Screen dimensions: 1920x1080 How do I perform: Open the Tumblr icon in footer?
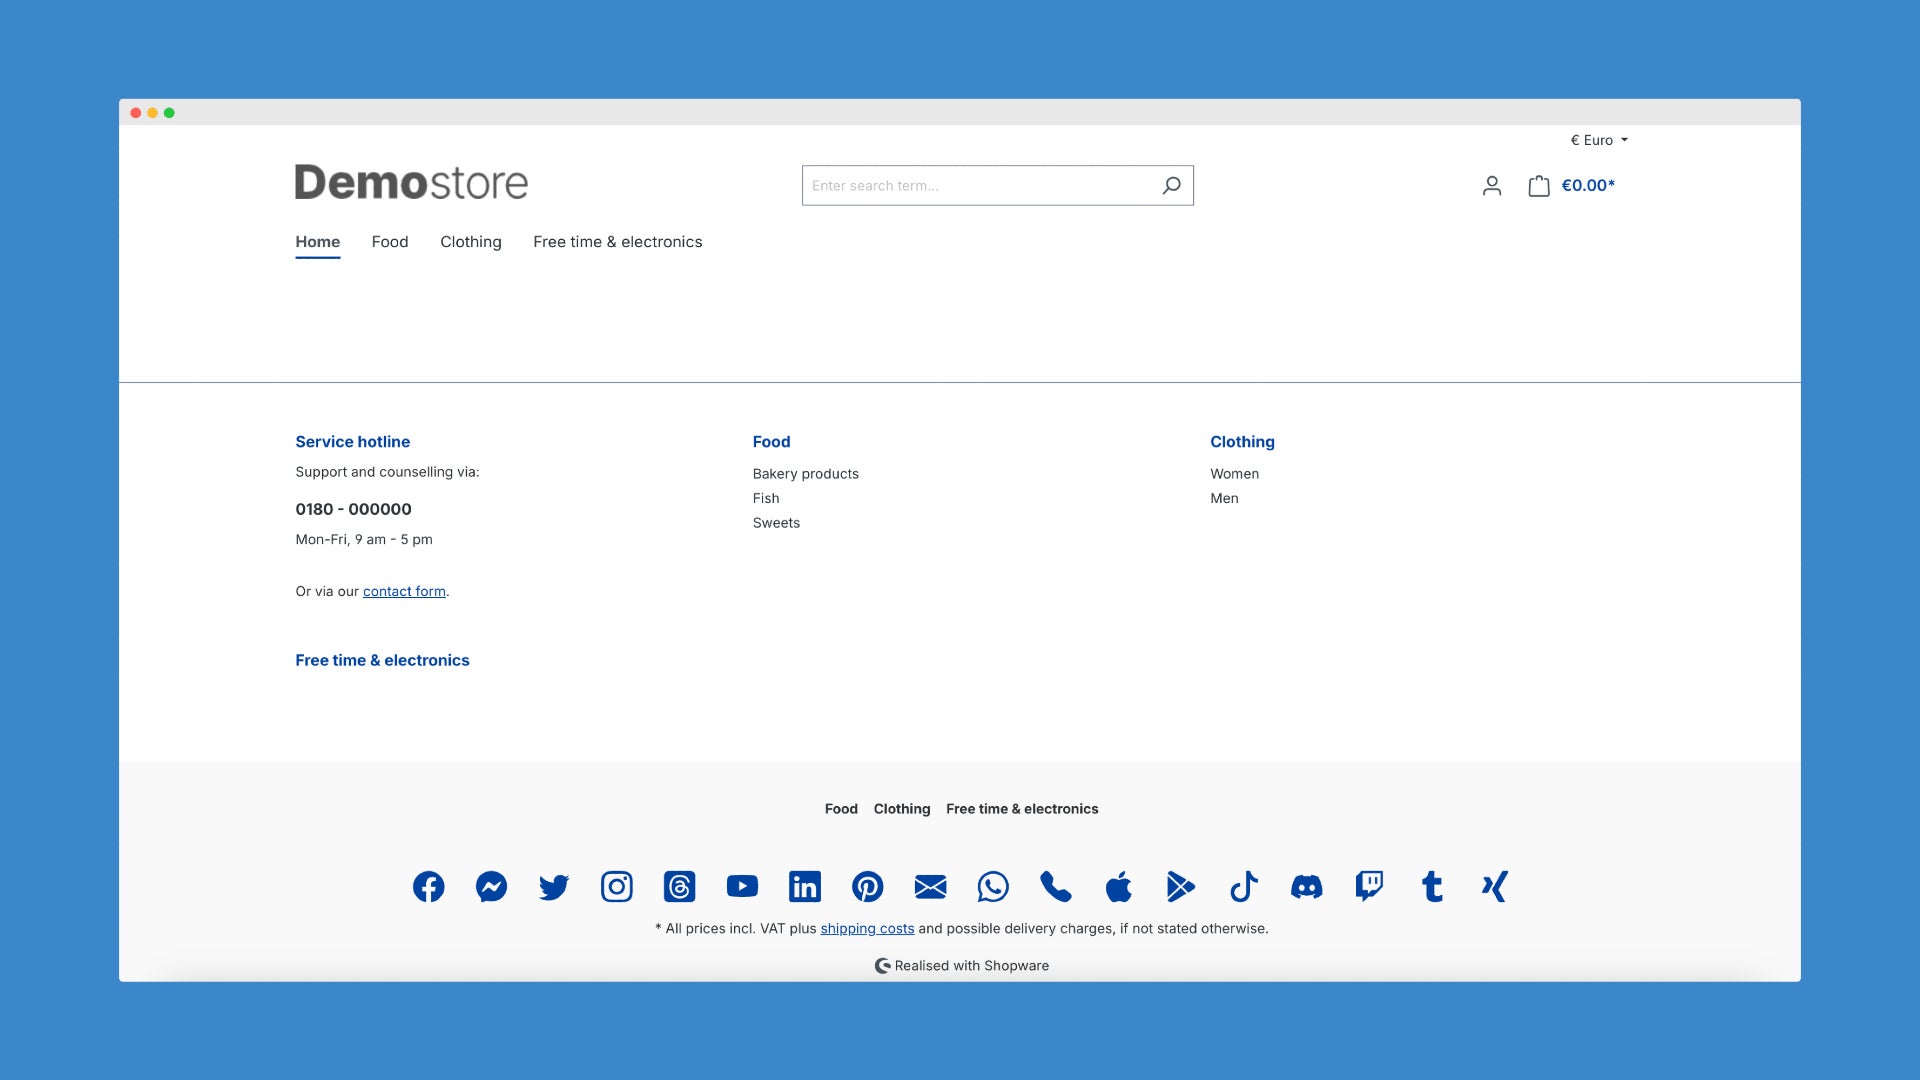tap(1432, 887)
